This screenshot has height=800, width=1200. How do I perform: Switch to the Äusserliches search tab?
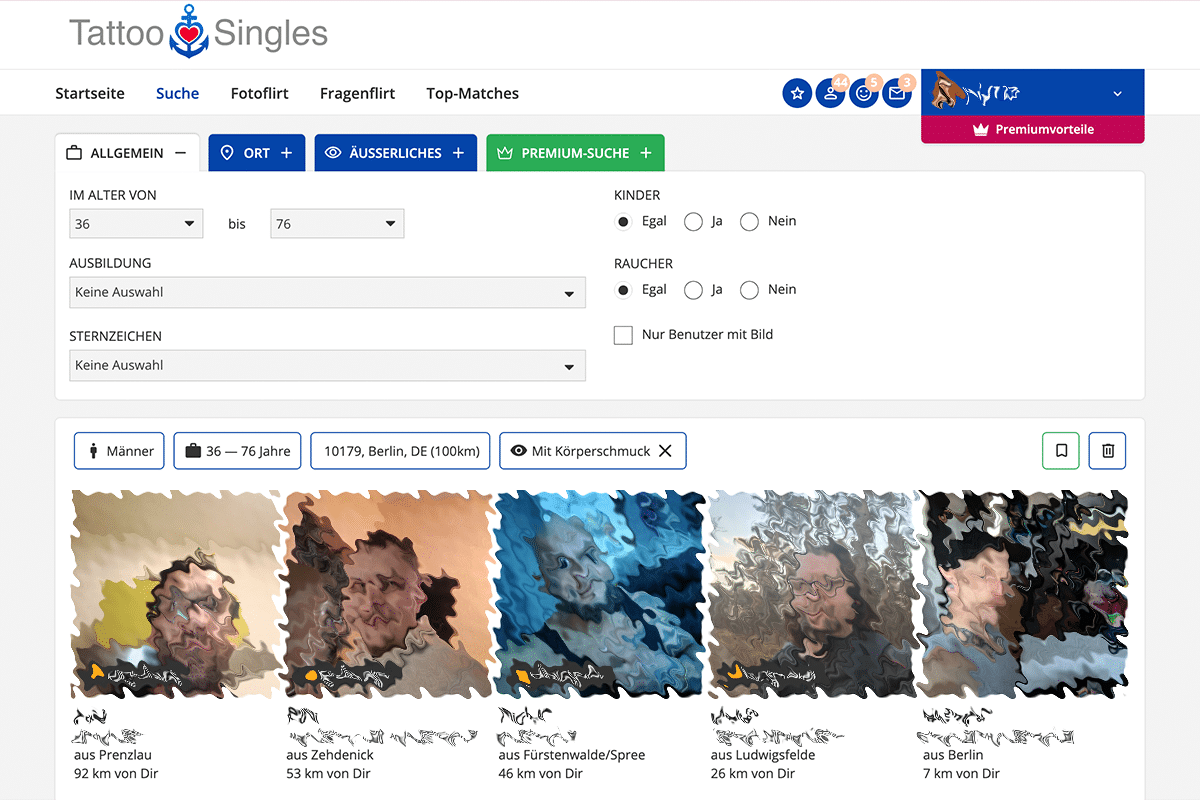396,153
